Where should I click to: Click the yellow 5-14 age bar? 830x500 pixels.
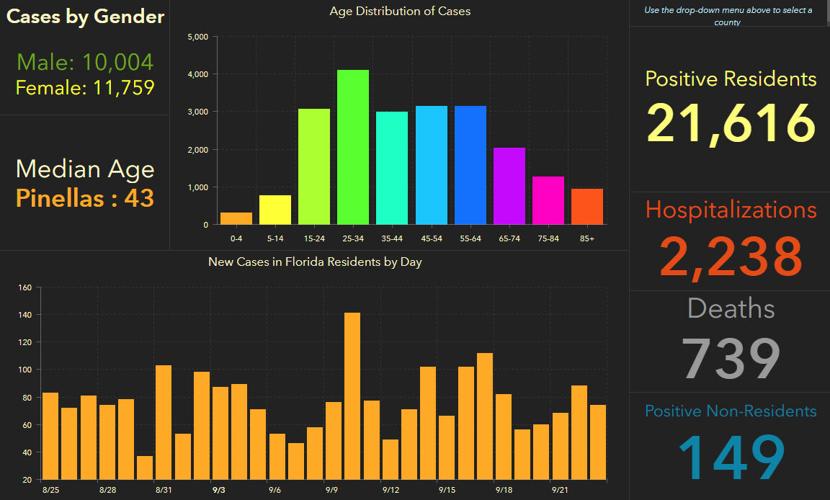coord(275,209)
